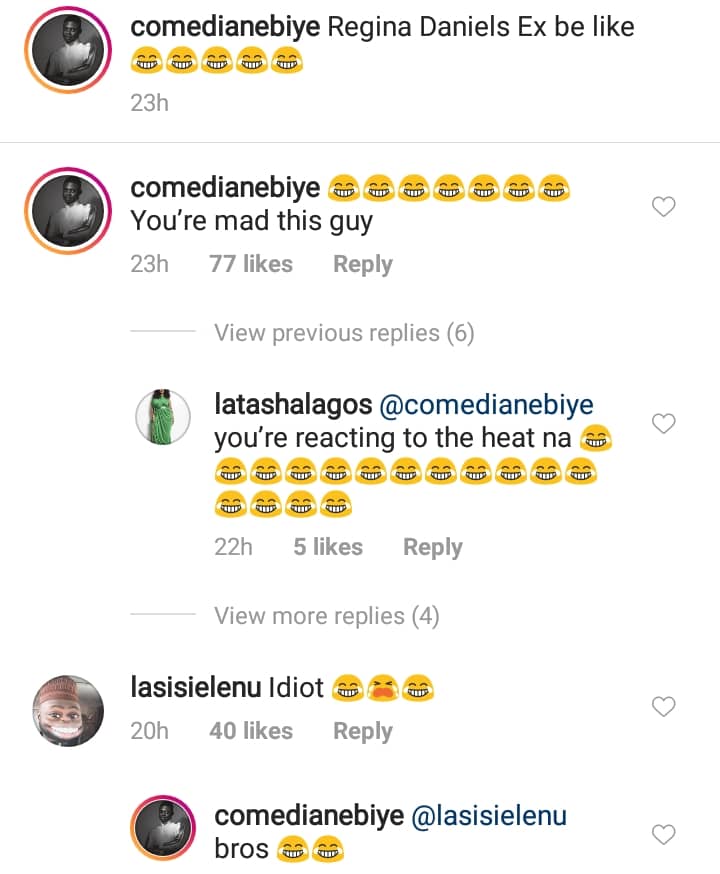Open the @lasisielenu mention link
The height and width of the screenshot is (874, 720).
click(488, 816)
